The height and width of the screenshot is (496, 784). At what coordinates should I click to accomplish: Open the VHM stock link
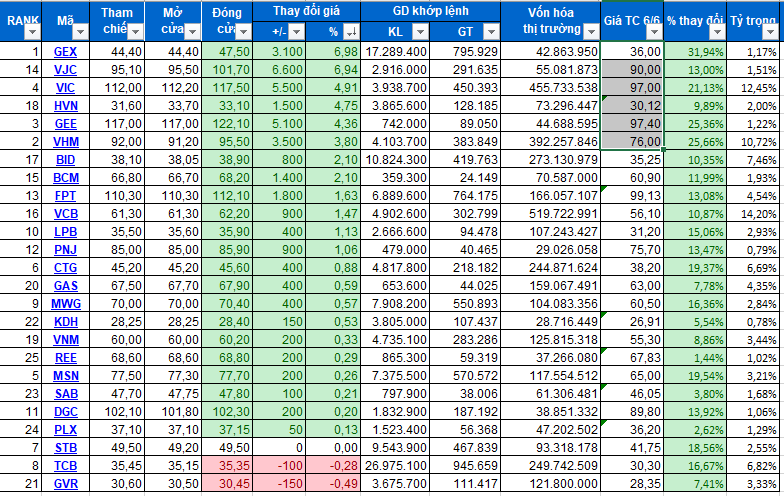[66, 142]
